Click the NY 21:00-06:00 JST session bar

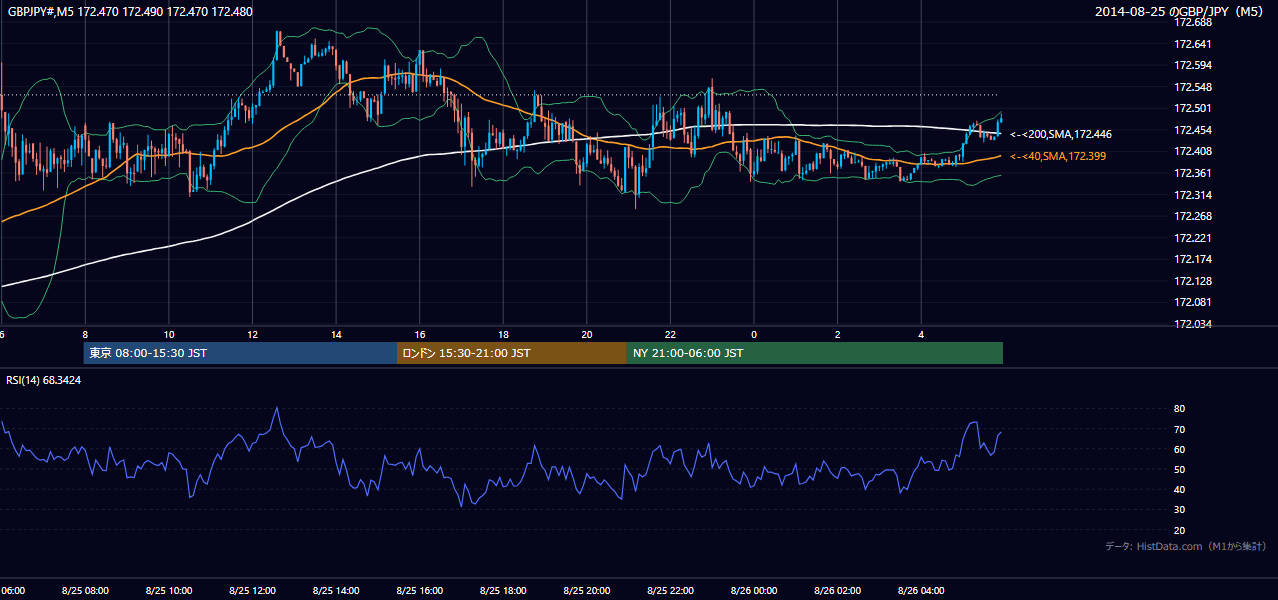coord(815,353)
